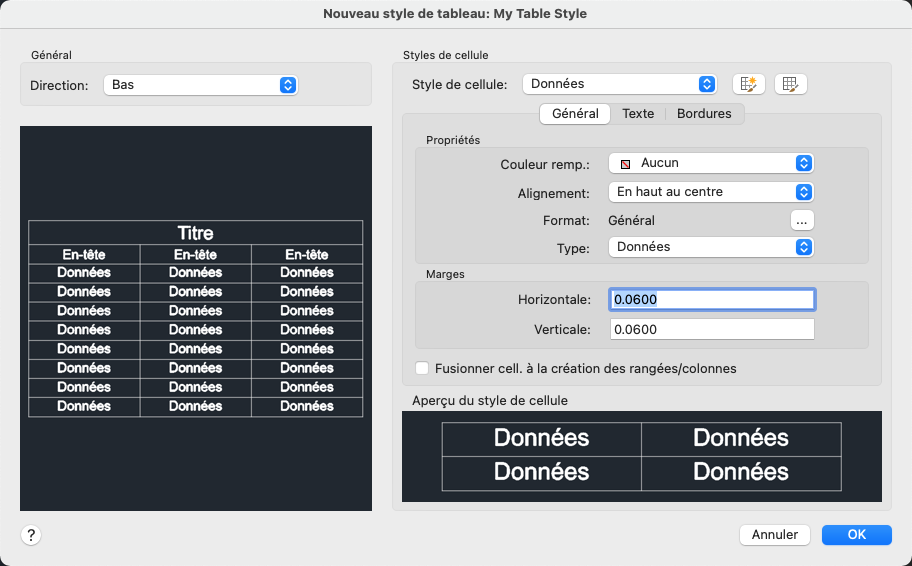Open the Couleur remp. dropdown arrow
Viewport: 912px width, 566px height.
[x=802, y=163]
